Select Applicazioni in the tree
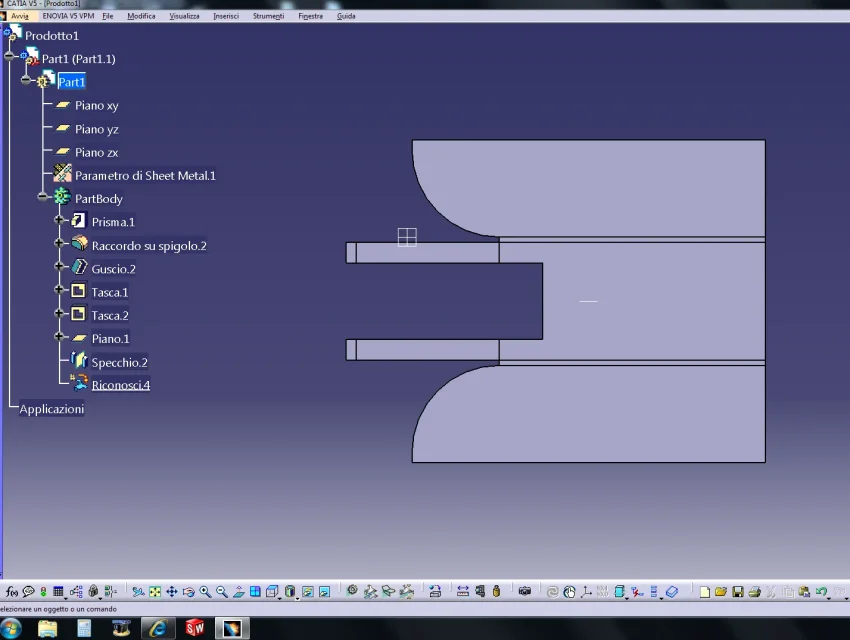 point(51,409)
